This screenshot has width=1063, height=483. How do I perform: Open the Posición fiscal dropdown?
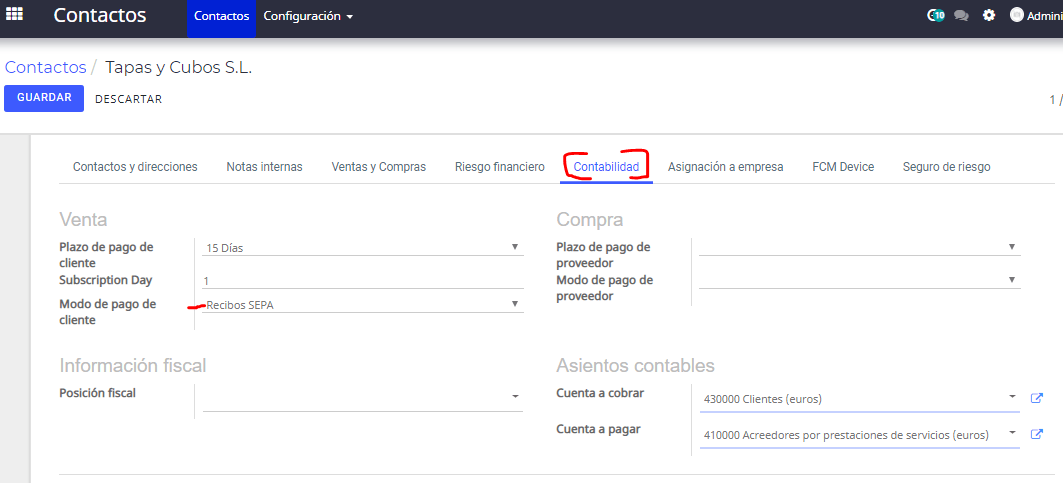coord(363,397)
